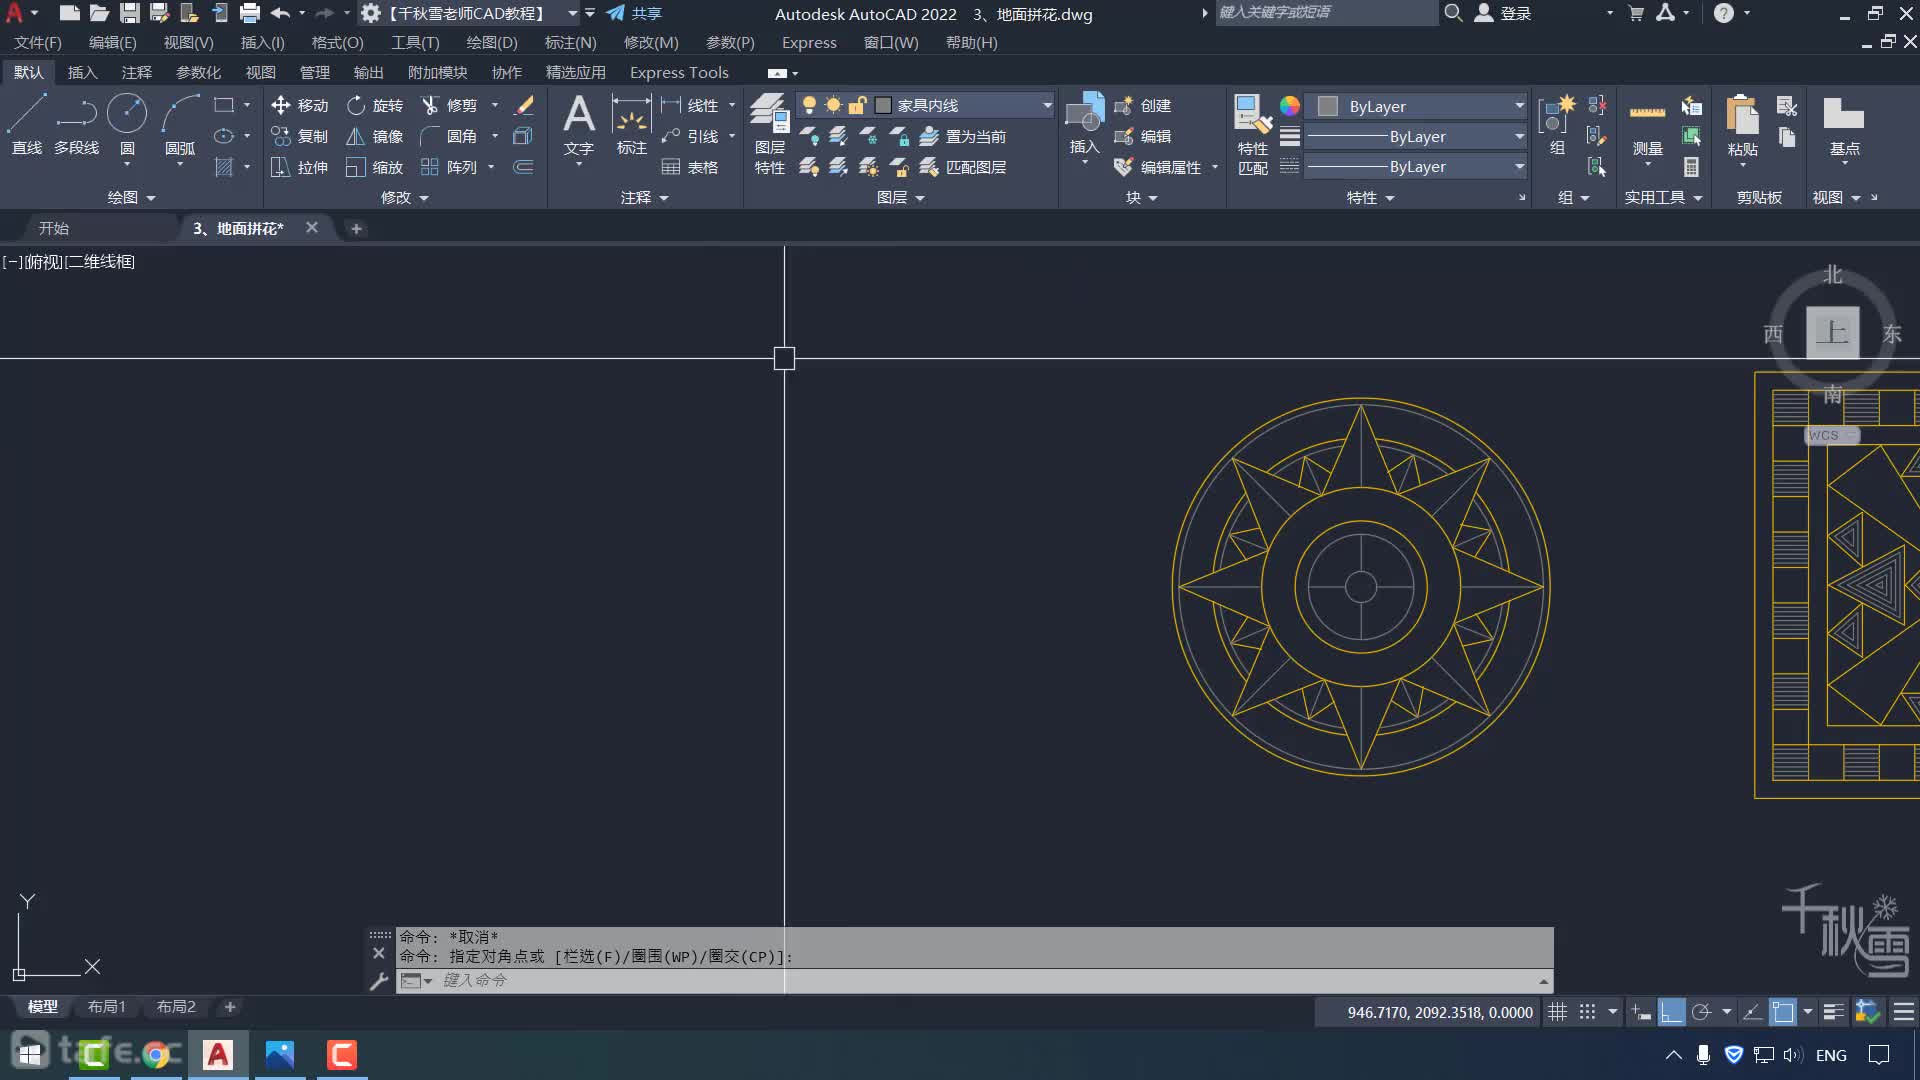This screenshot has height=1080, width=1920.
Task: Click the Fillet (圆角) tool
Action: (x=449, y=136)
